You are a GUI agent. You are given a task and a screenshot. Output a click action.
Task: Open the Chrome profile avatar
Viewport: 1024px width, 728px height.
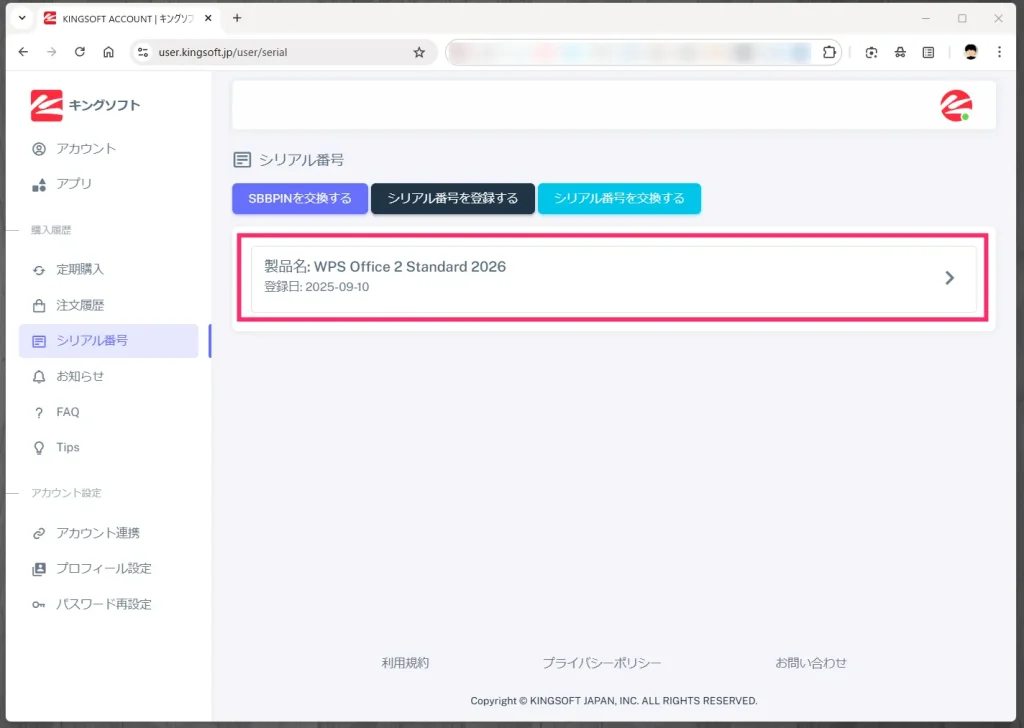[x=971, y=52]
